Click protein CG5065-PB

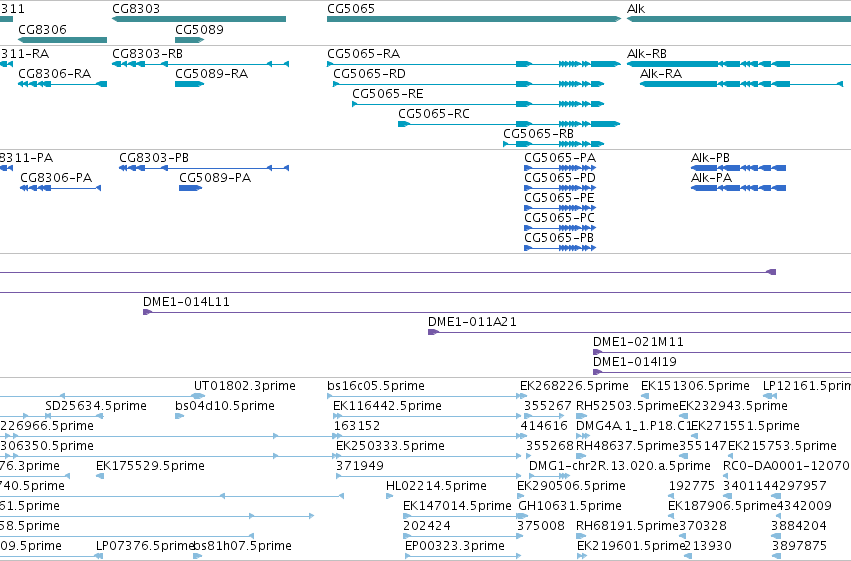pos(560,248)
